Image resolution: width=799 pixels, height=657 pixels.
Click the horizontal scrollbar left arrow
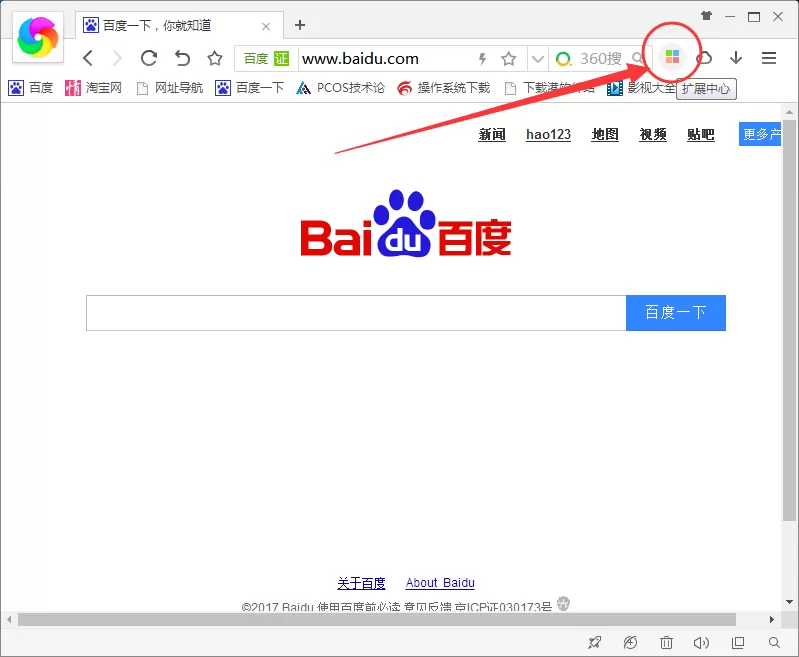(9, 619)
